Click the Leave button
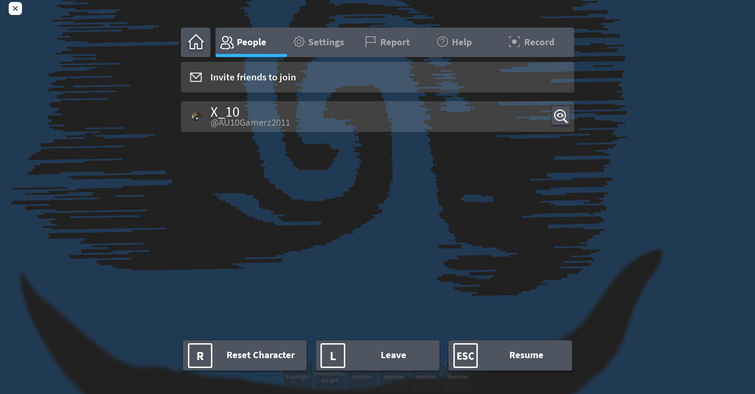 click(x=378, y=355)
